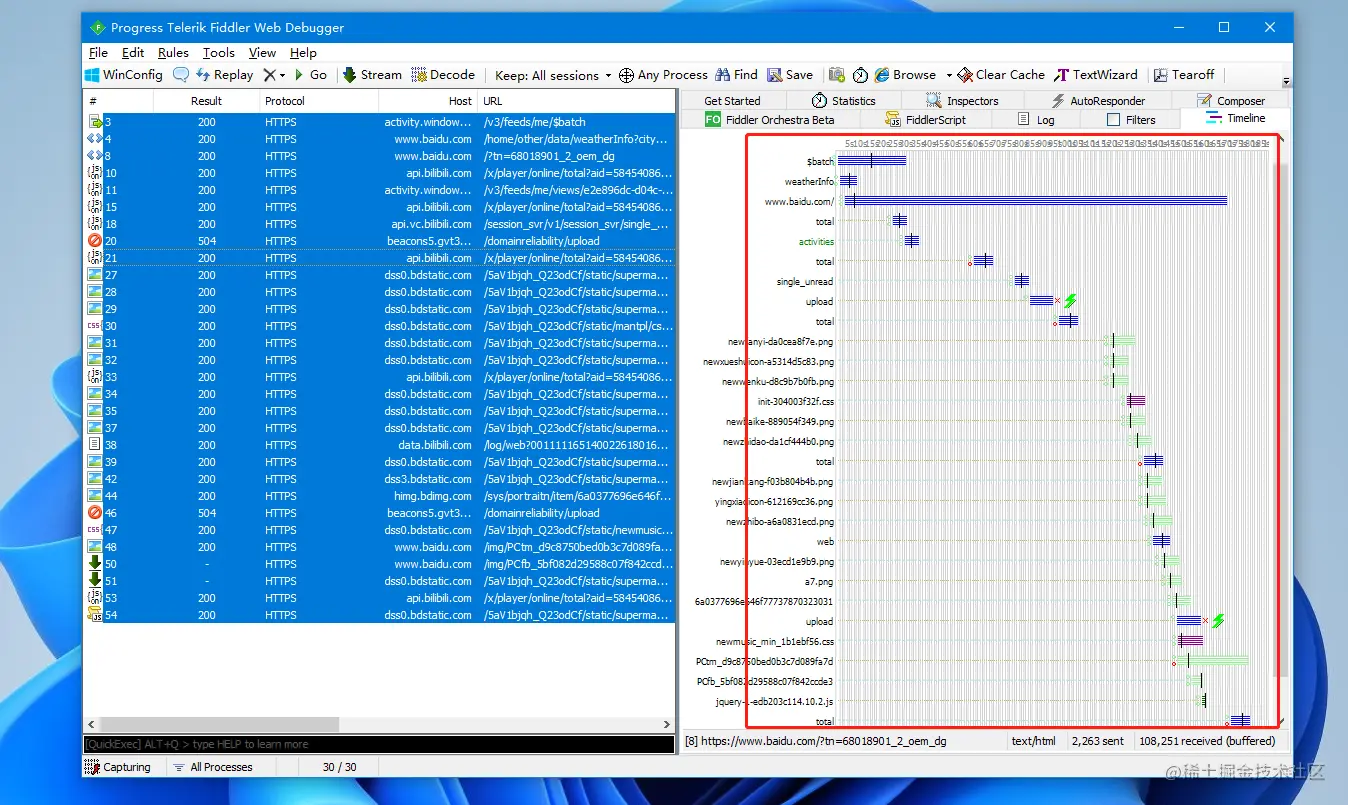
Task: Click Clear Cache
Action: click(1001, 75)
